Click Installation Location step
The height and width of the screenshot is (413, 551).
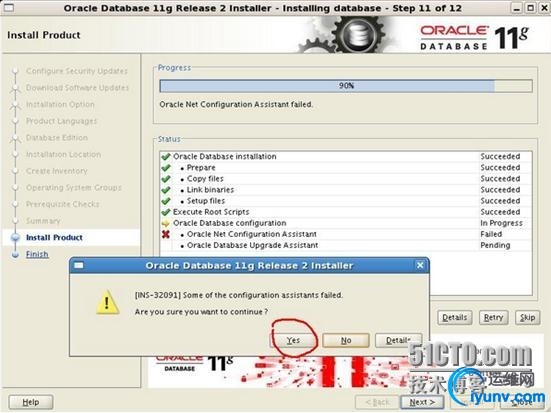point(63,154)
